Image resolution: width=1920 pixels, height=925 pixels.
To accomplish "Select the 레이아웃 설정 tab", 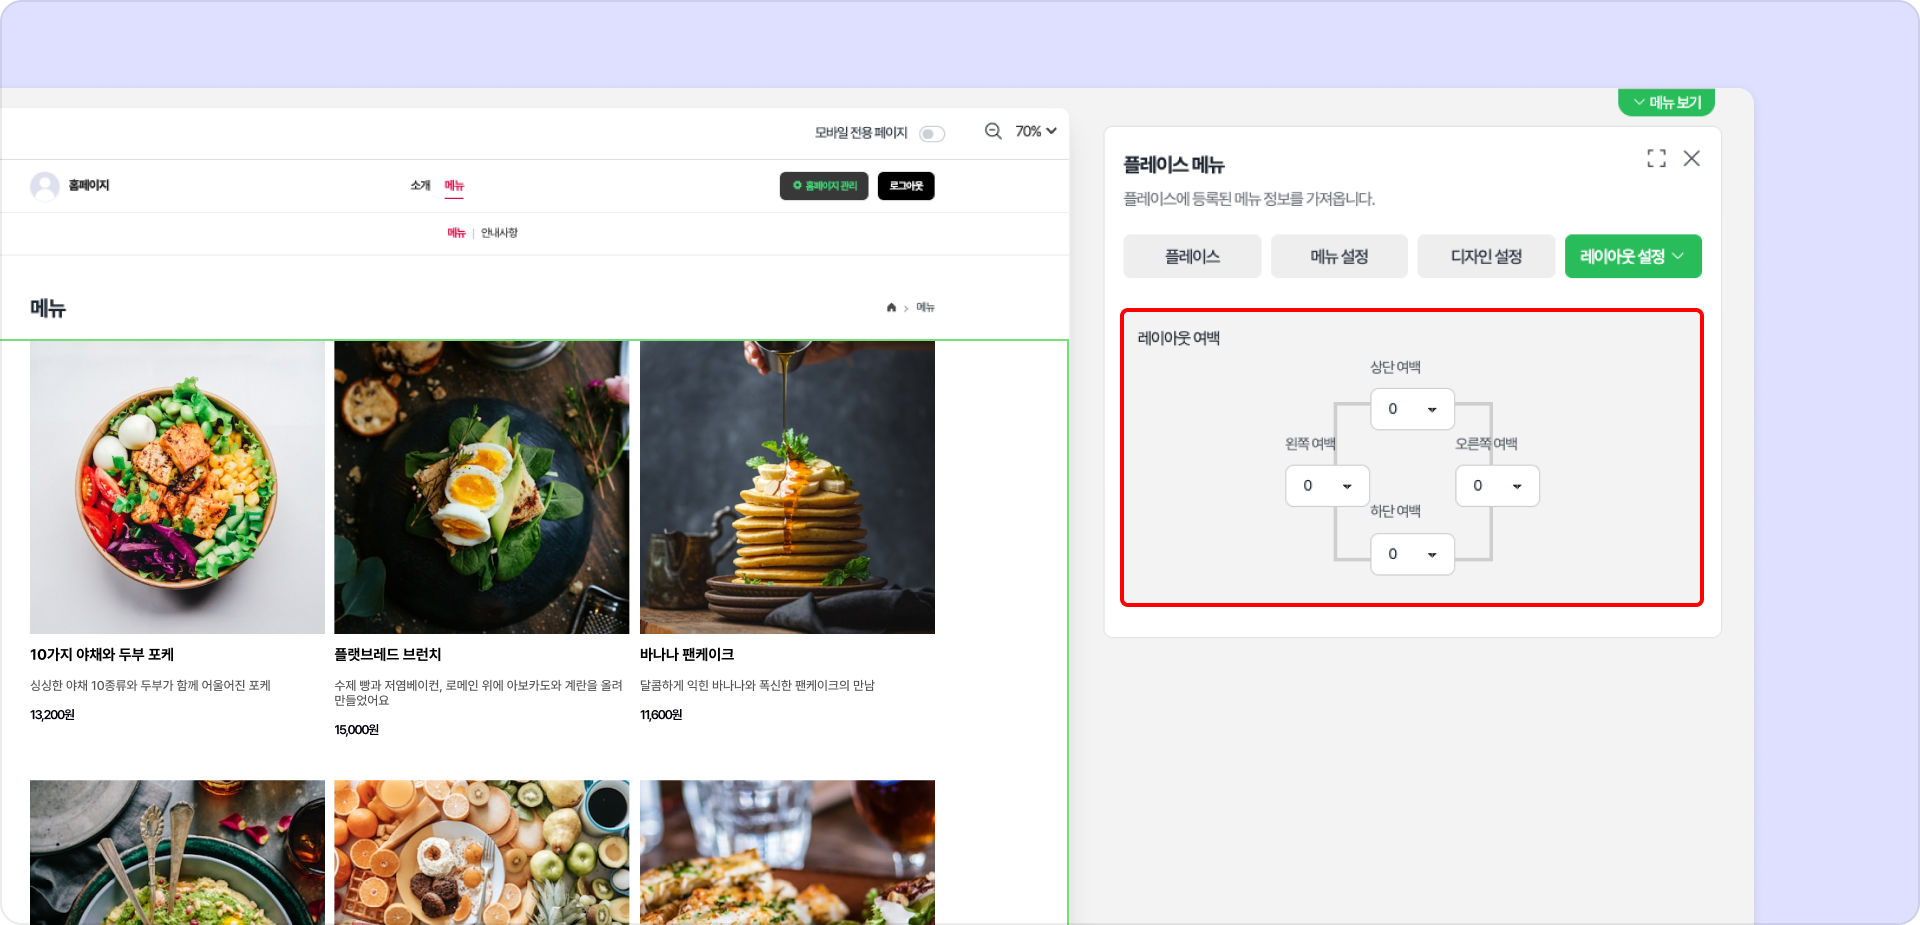I will point(1633,257).
